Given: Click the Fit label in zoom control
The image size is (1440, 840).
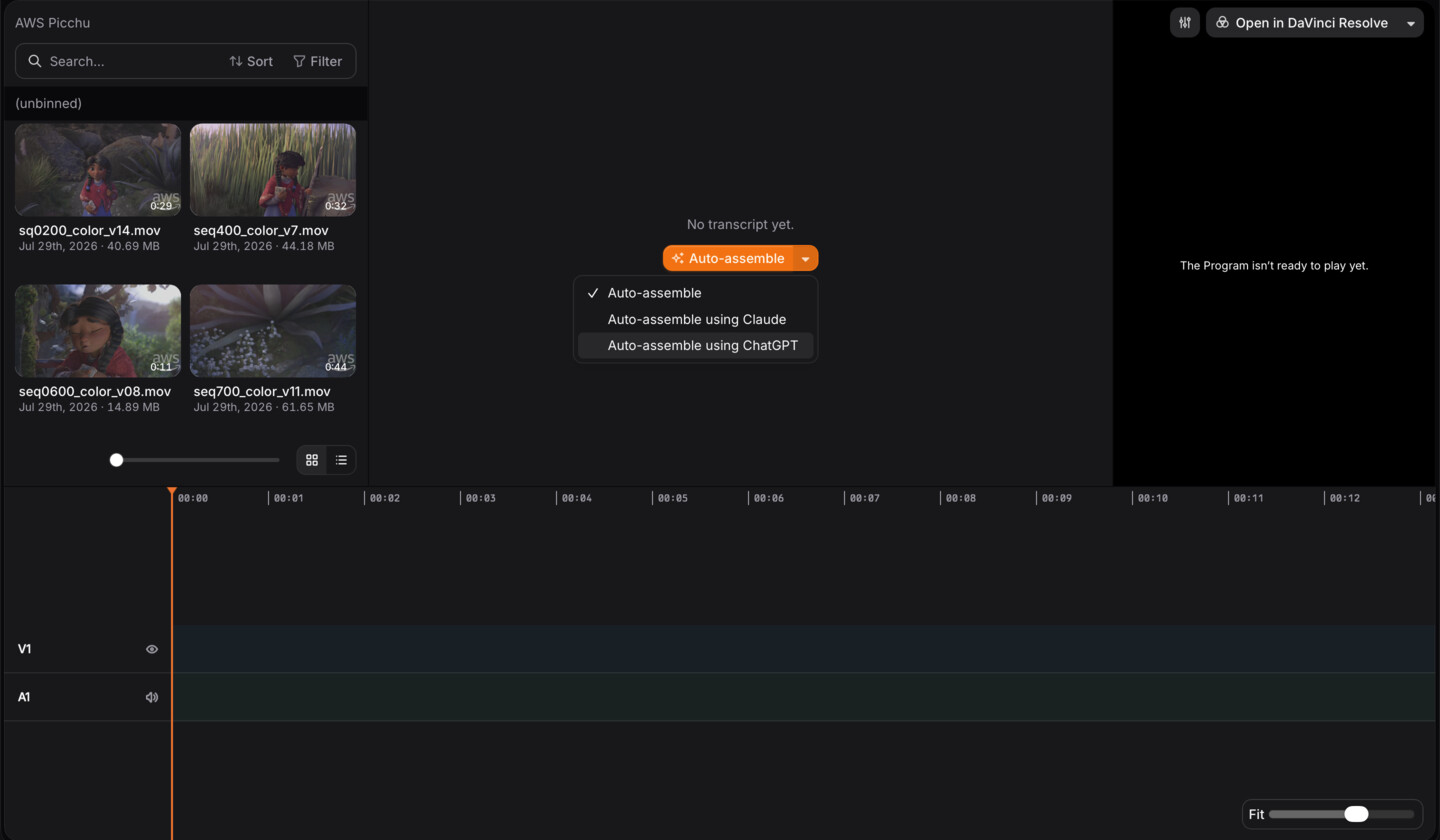Looking at the screenshot, I should [1256, 814].
